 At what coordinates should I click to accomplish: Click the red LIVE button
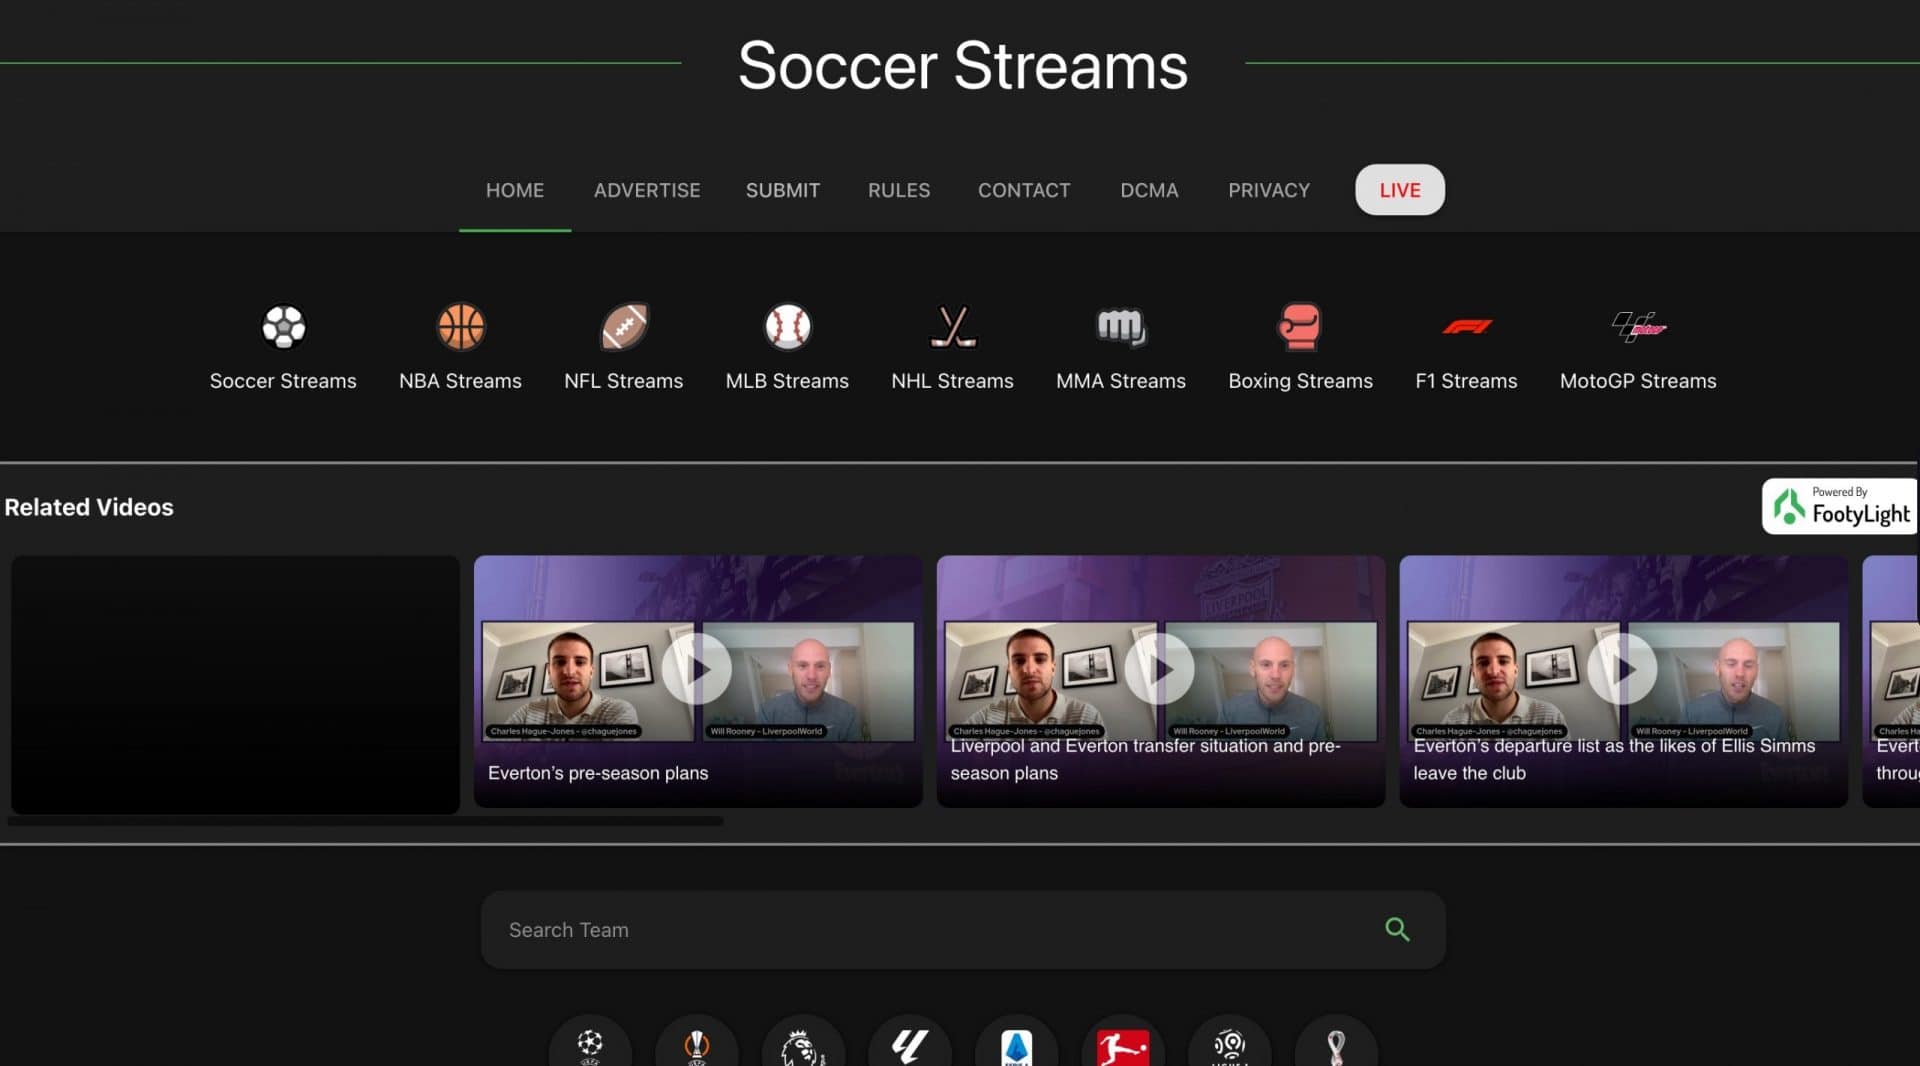click(1400, 190)
